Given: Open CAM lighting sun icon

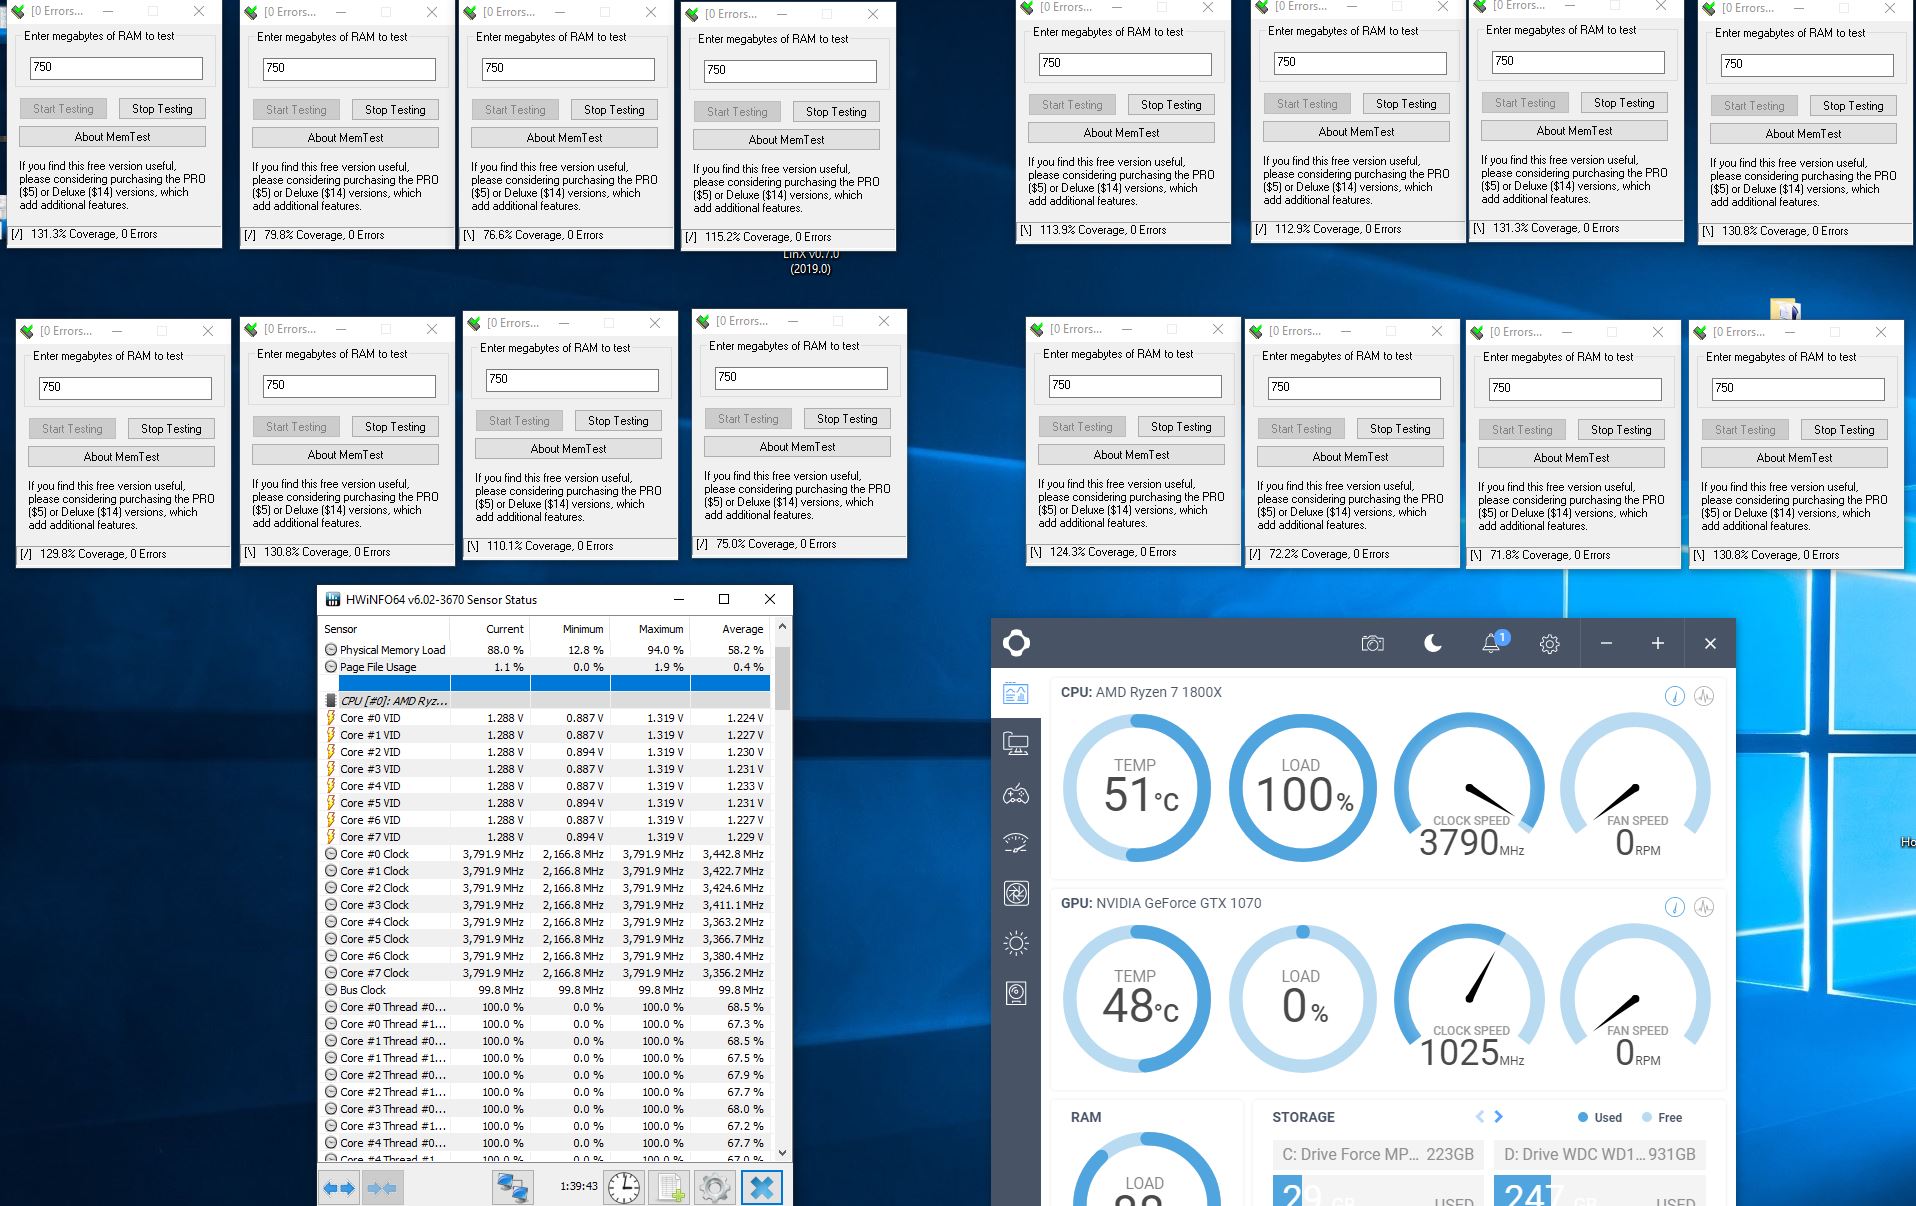Looking at the screenshot, I should coord(1016,943).
